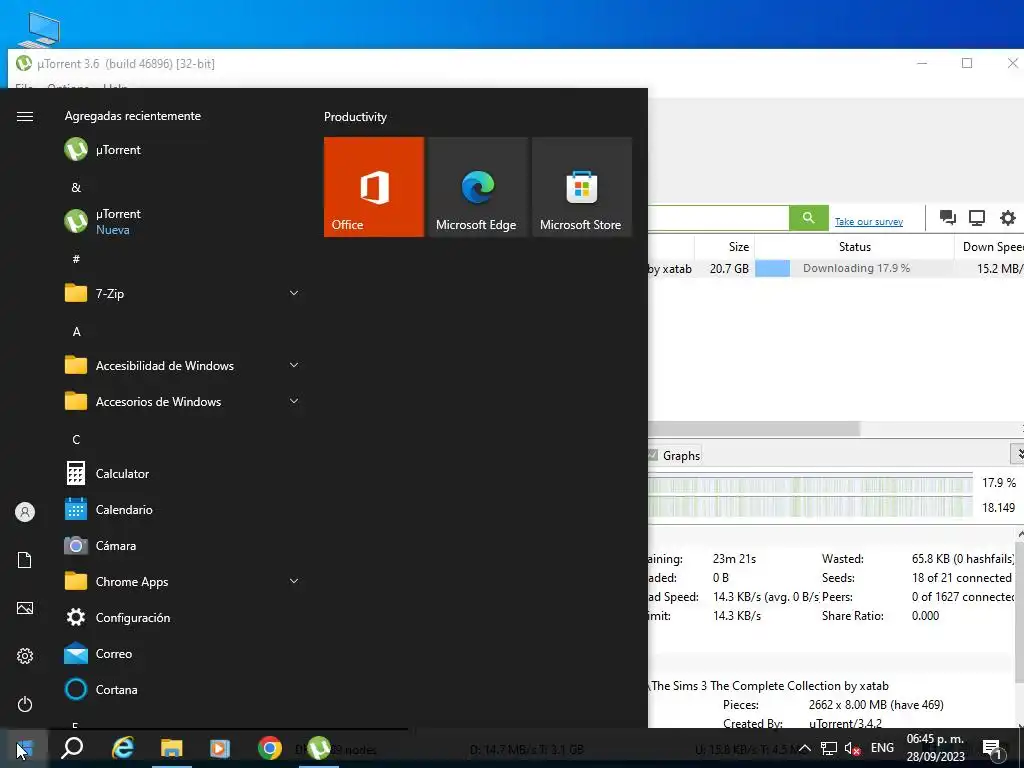Open ENG language input indicator
The image size is (1024, 768).
click(x=882, y=748)
